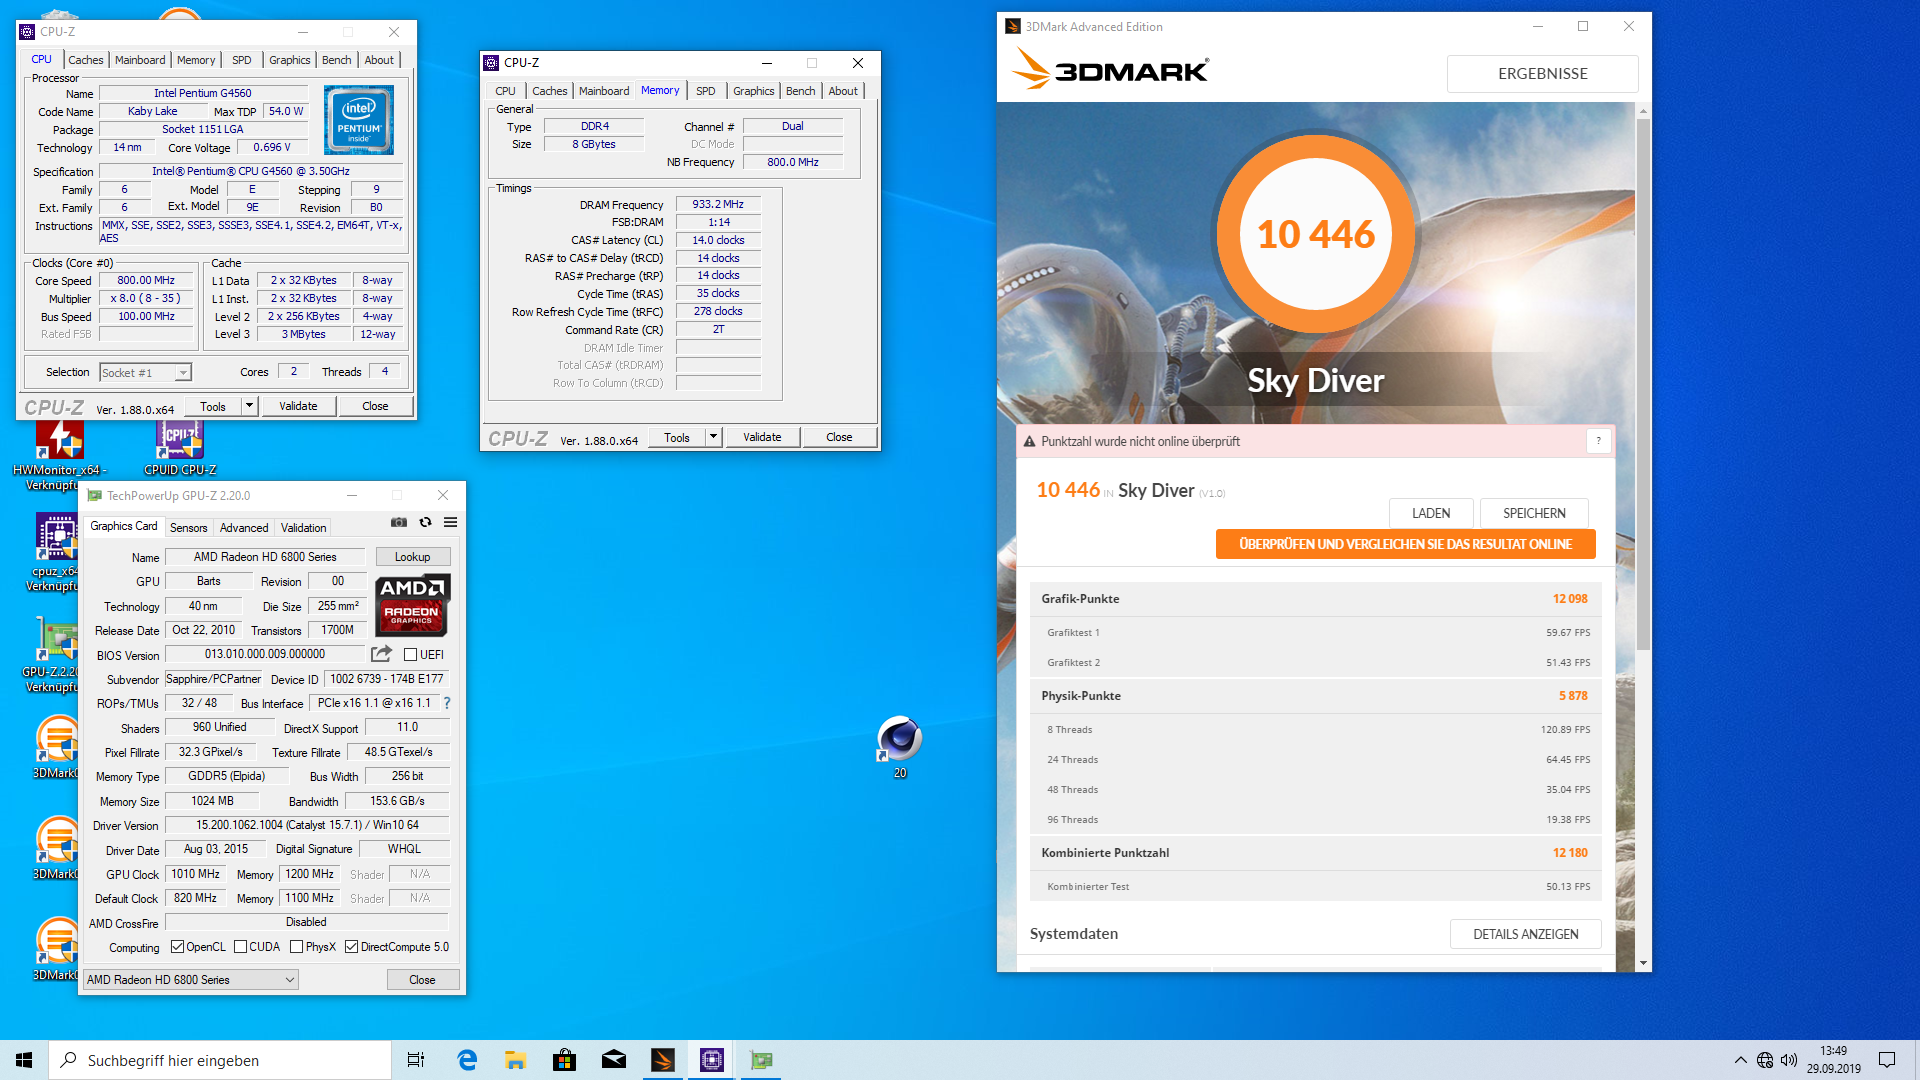Open CPUID CPU-Z desktop shortcut
This screenshot has height=1080, width=1920.
pos(180,448)
